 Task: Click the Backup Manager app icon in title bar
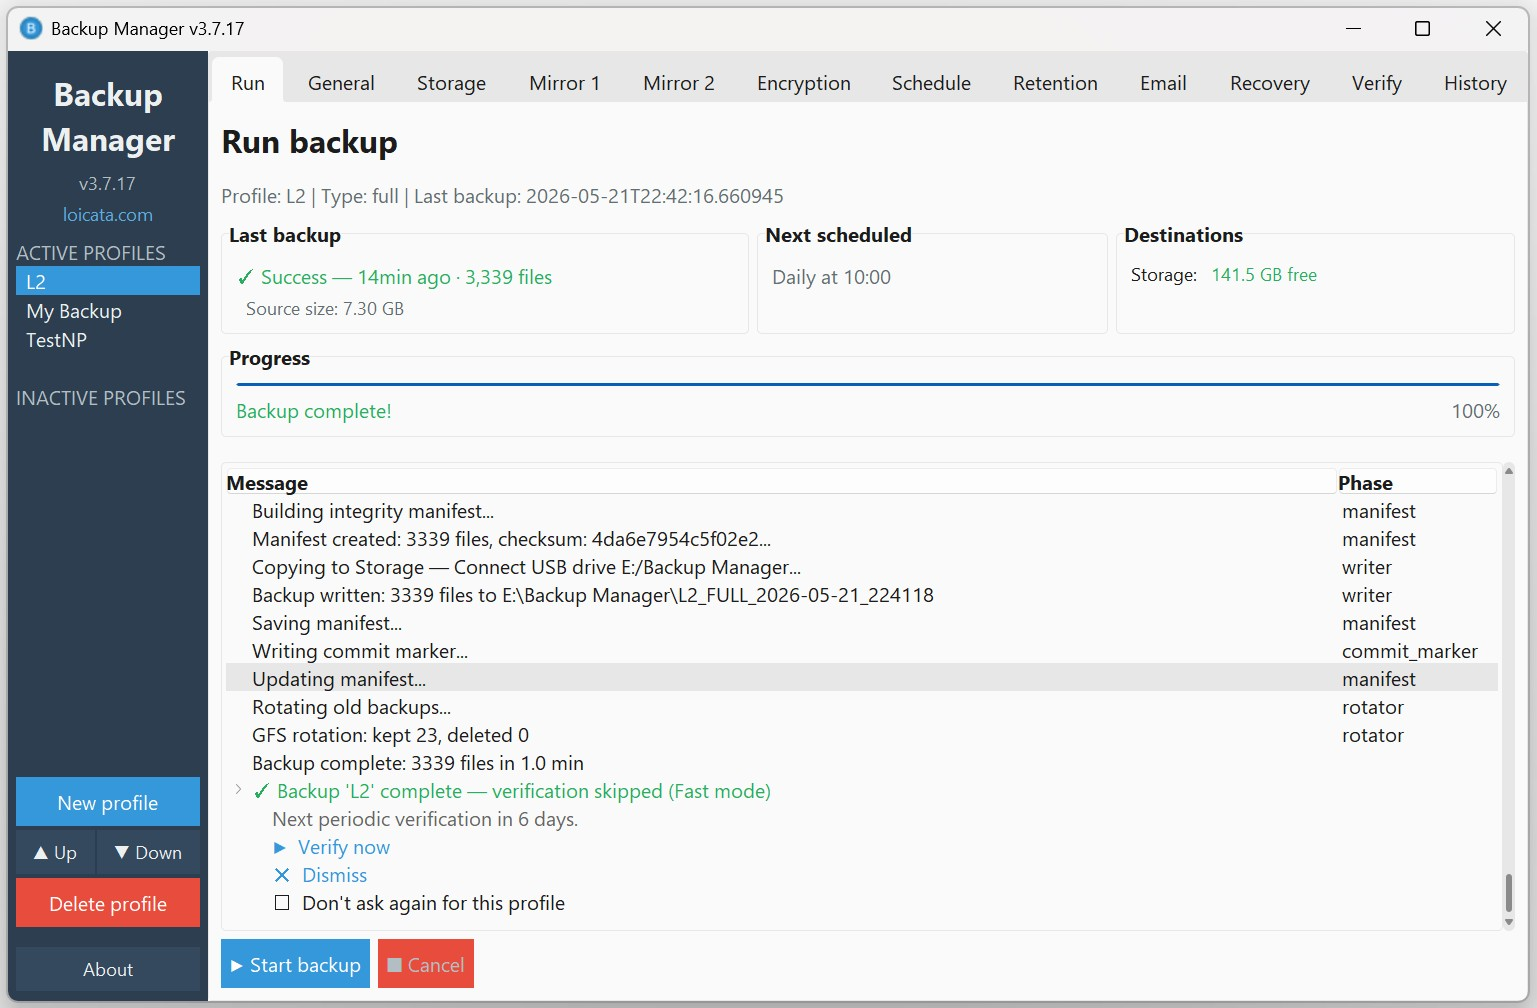coord(31,28)
